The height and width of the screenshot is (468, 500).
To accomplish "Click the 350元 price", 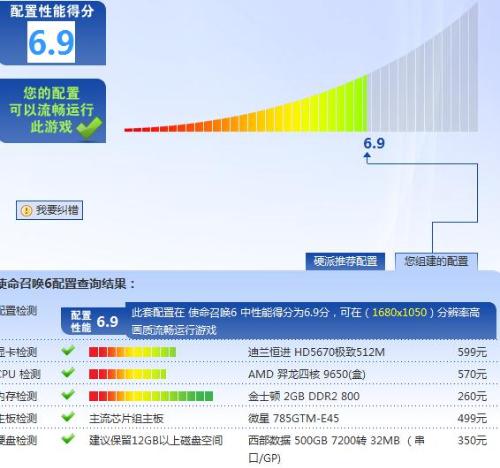I will coord(472,440).
